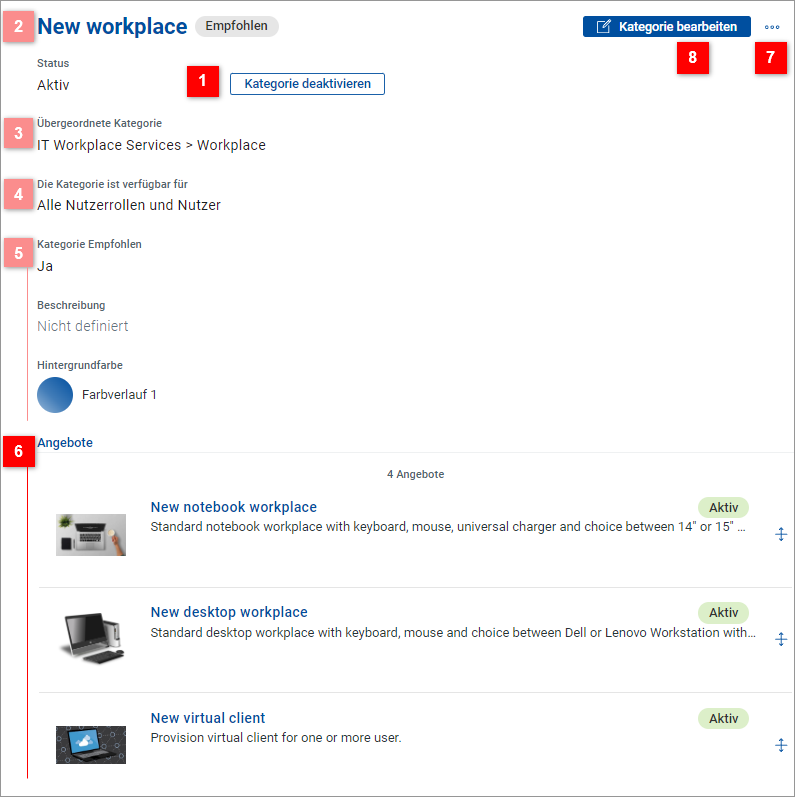Screen dimensions: 795x797
Task: Click the virtual client thumbnail image
Action: (x=91, y=744)
